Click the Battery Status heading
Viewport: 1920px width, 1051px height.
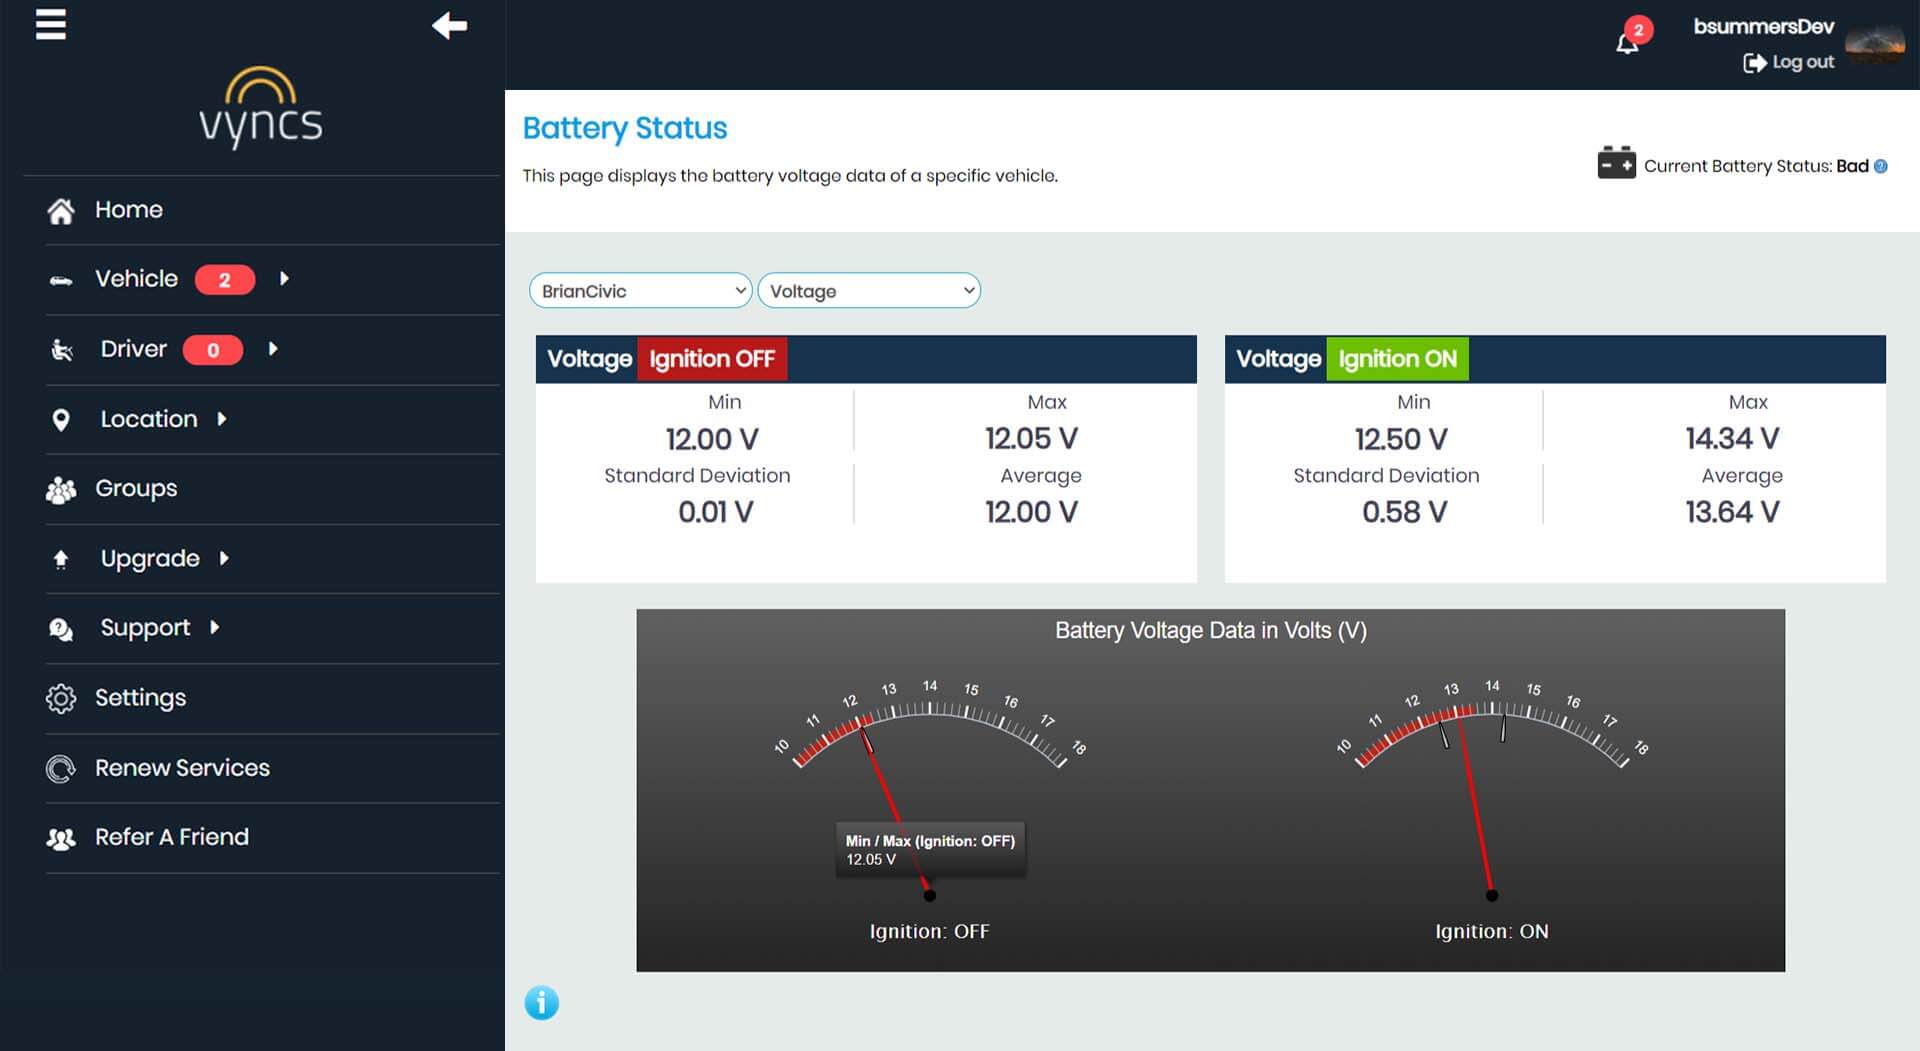pyautogui.click(x=625, y=128)
